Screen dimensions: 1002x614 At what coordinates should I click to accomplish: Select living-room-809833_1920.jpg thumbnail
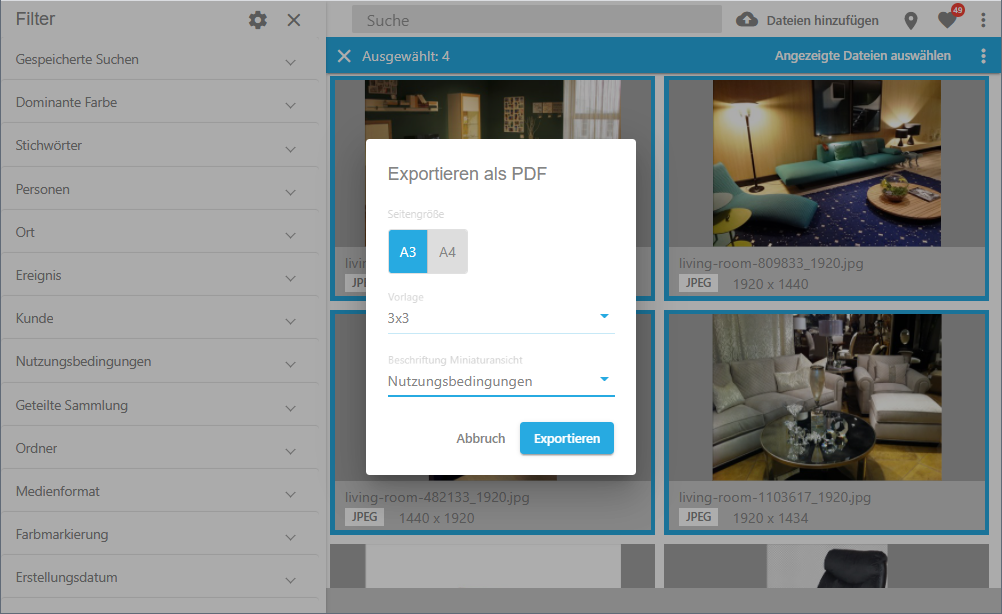click(x=826, y=163)
